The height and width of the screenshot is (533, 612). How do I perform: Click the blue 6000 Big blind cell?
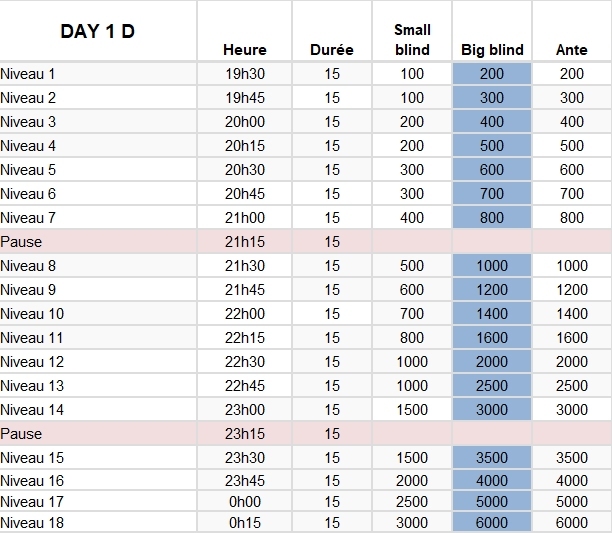(x=492, y=523)
